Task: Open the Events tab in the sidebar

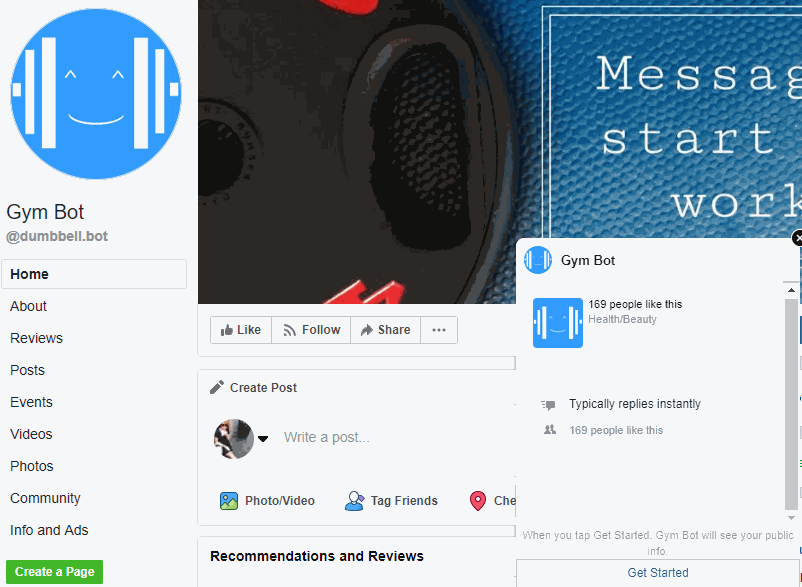Action: click(x=31, y=402)
